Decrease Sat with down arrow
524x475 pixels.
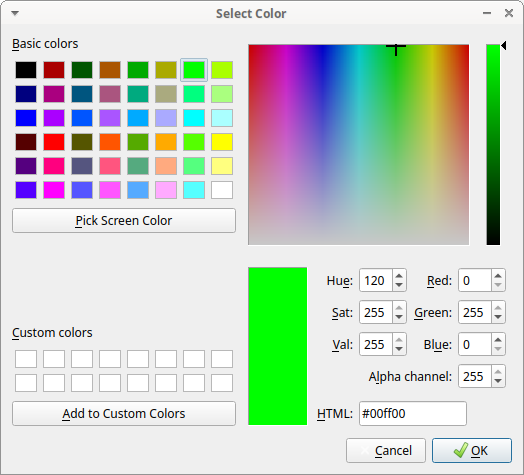pyautogui.click(x=399, y=317)
